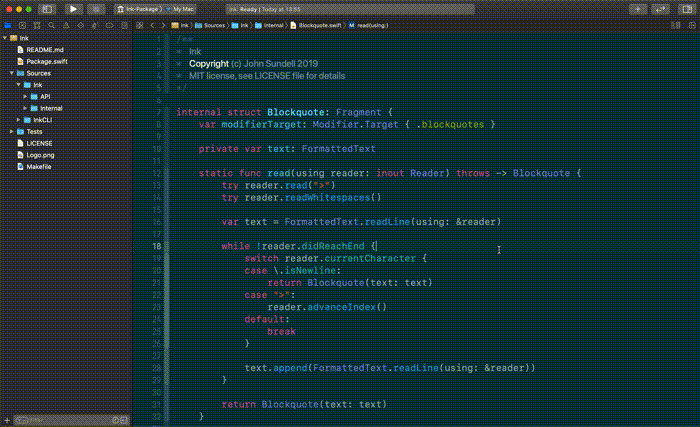Expand the API folder
The image size is (700, 427).
25,96
